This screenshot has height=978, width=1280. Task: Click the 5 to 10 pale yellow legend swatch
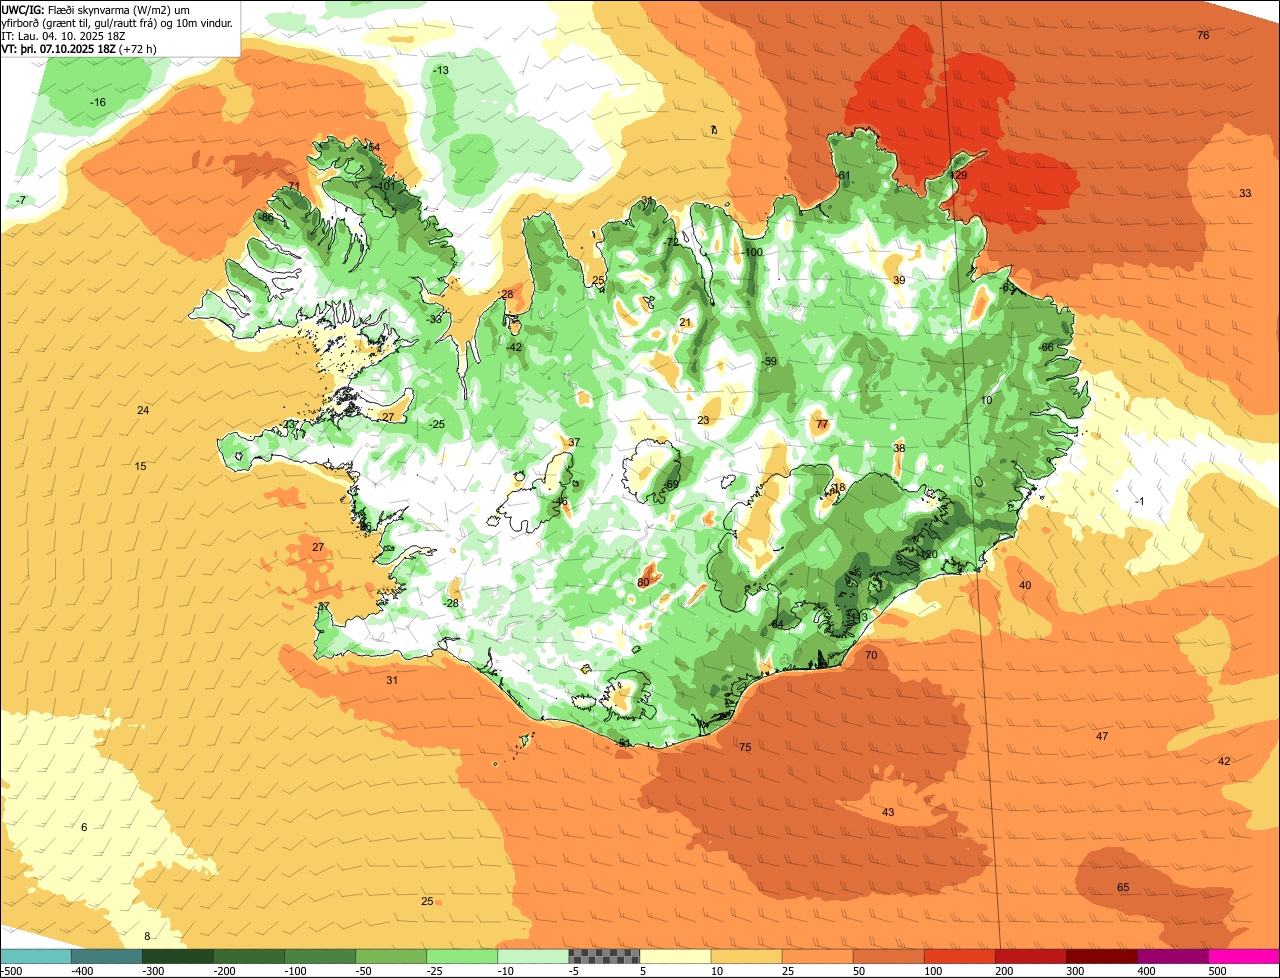[x=675, y=956]
